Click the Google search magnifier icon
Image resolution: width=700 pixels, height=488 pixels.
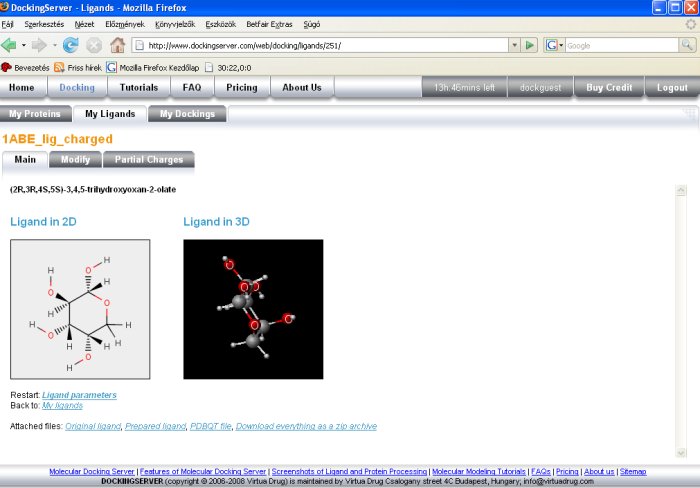tap(687, 45)
